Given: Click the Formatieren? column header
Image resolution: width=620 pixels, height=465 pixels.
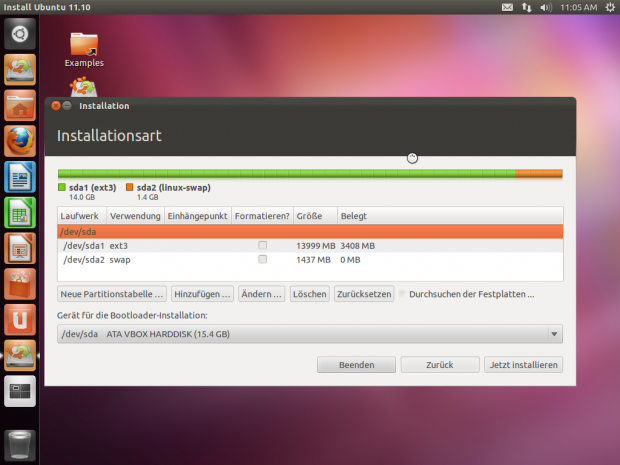Looking at the screenshot, I should coord(262,216).
